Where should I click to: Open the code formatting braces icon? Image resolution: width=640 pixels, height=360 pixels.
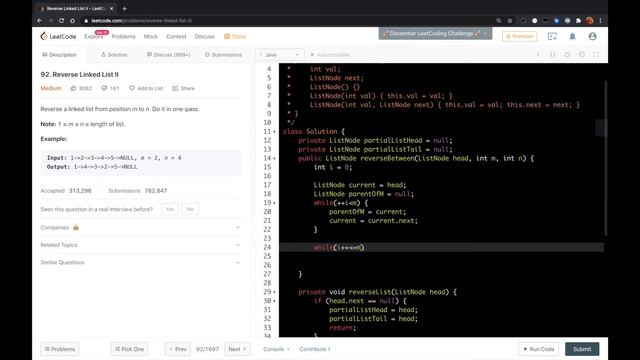(553, 54)
